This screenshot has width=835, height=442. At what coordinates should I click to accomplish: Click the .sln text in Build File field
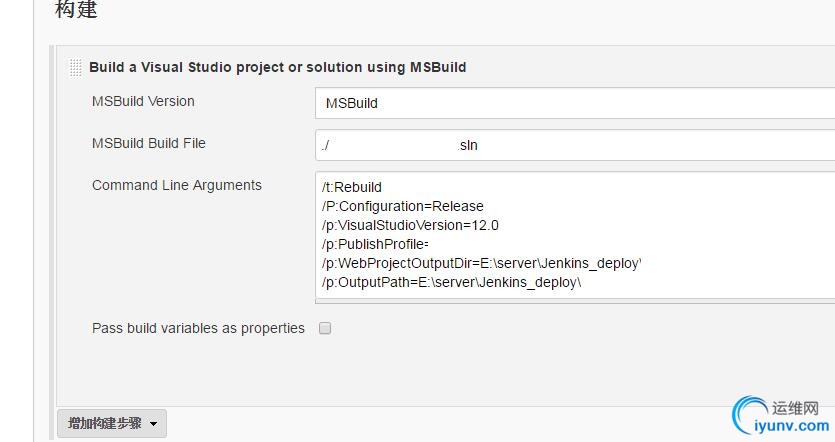point(468,145)
